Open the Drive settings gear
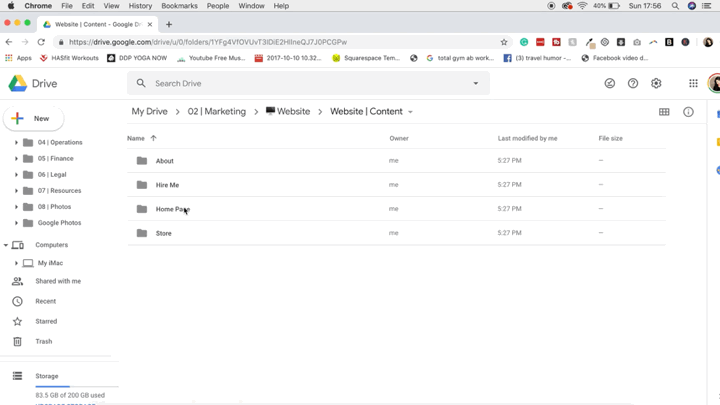The width and height of the screenshot is (720, 405). point(656,83)
